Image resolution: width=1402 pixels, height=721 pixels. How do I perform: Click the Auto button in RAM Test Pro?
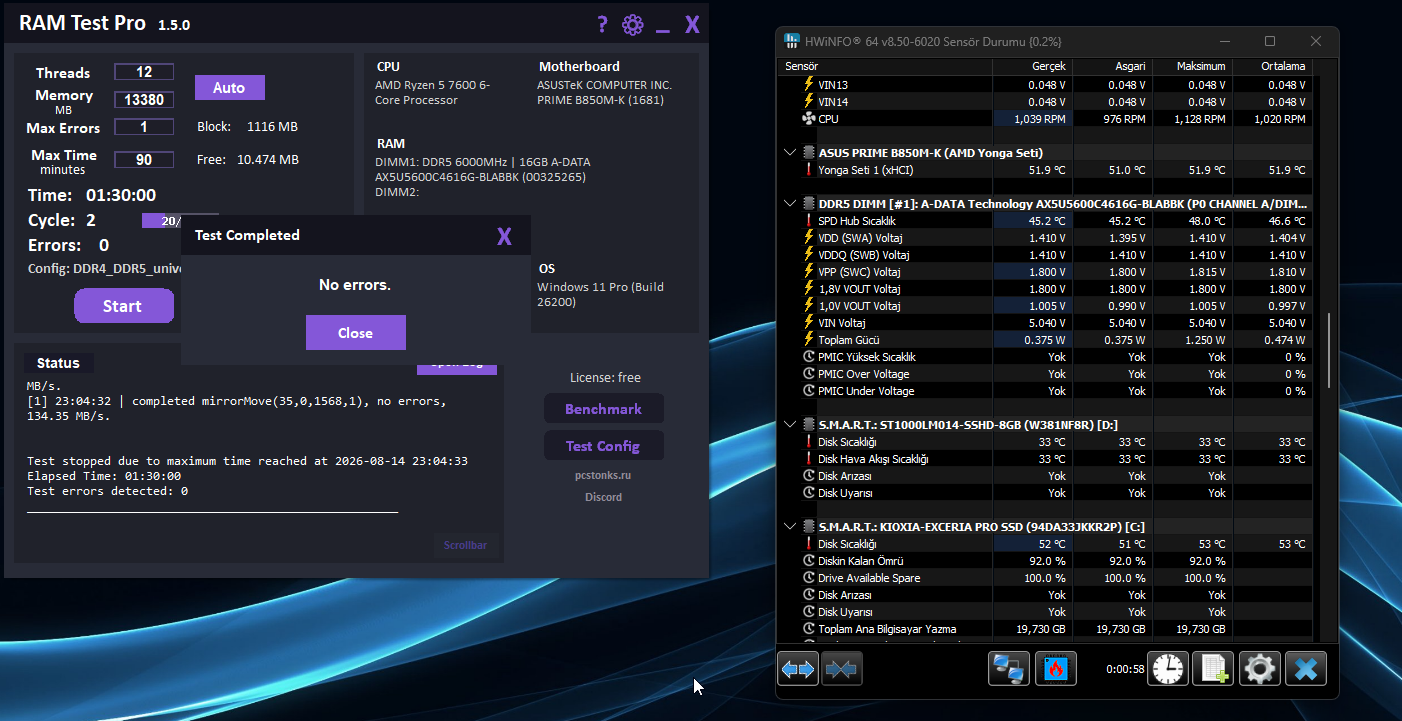point(229,88)
